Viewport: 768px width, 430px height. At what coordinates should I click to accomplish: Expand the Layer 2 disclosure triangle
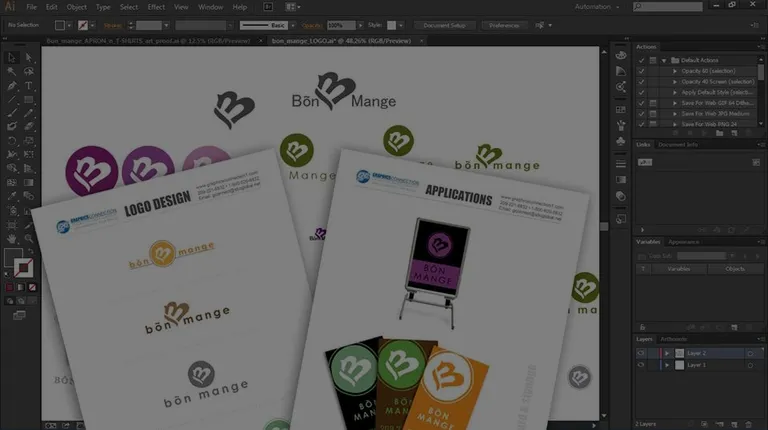coord(667,353)
